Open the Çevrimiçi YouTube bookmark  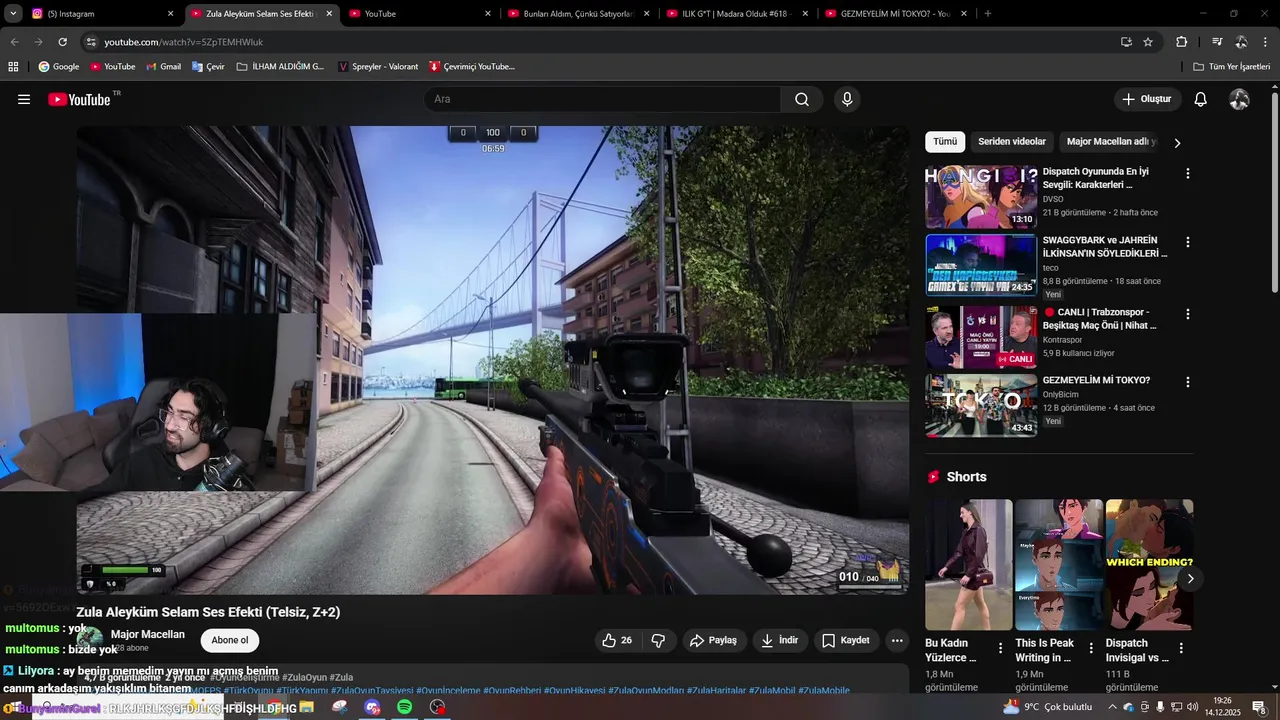(472, 66)
